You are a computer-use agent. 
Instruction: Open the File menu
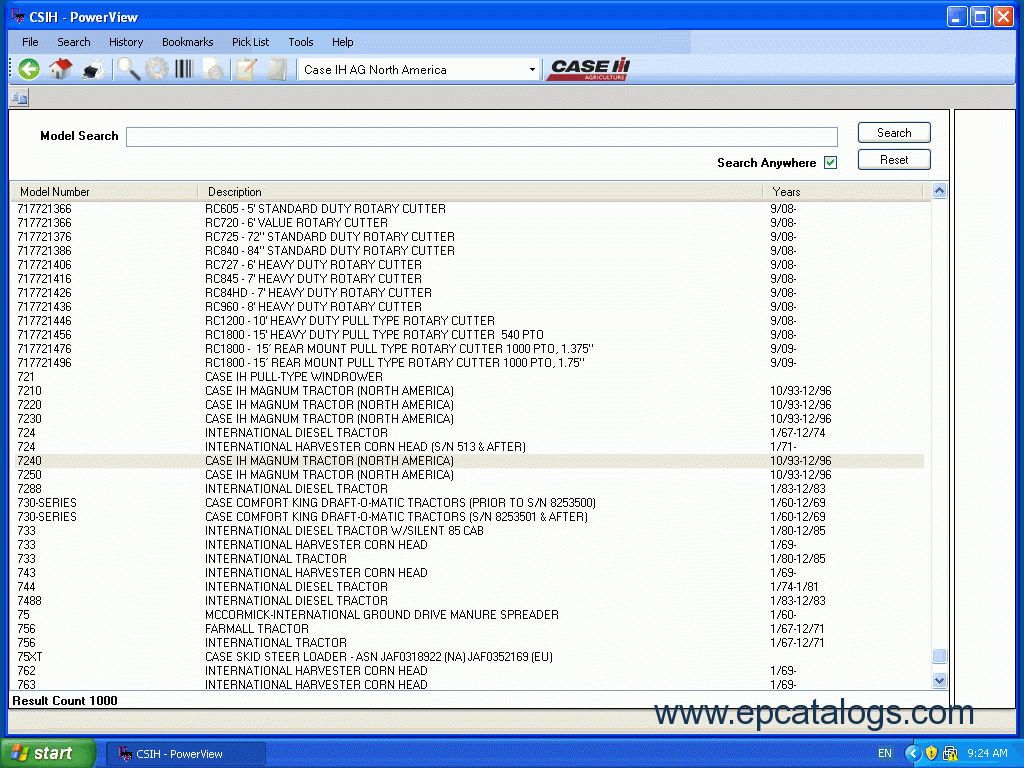pos(30,42)
